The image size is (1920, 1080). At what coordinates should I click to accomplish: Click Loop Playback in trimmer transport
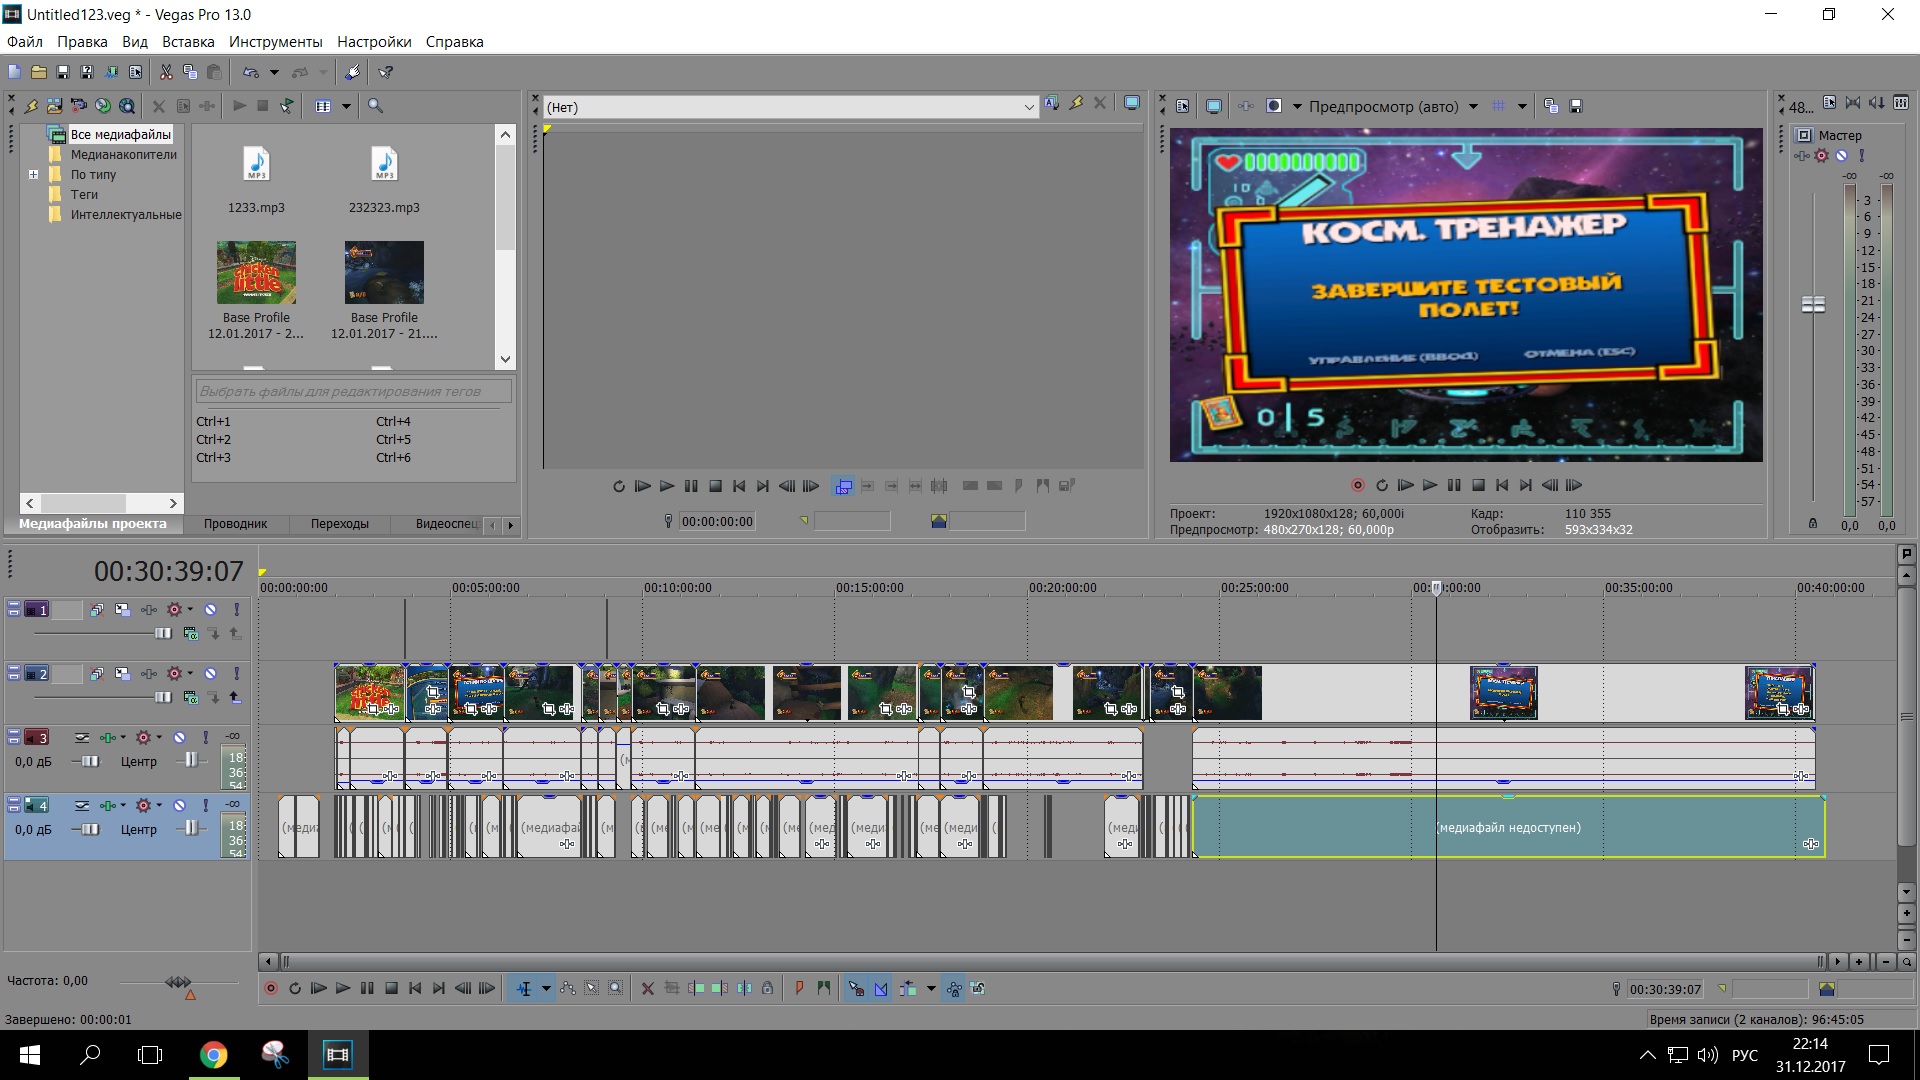coord(619,486)
